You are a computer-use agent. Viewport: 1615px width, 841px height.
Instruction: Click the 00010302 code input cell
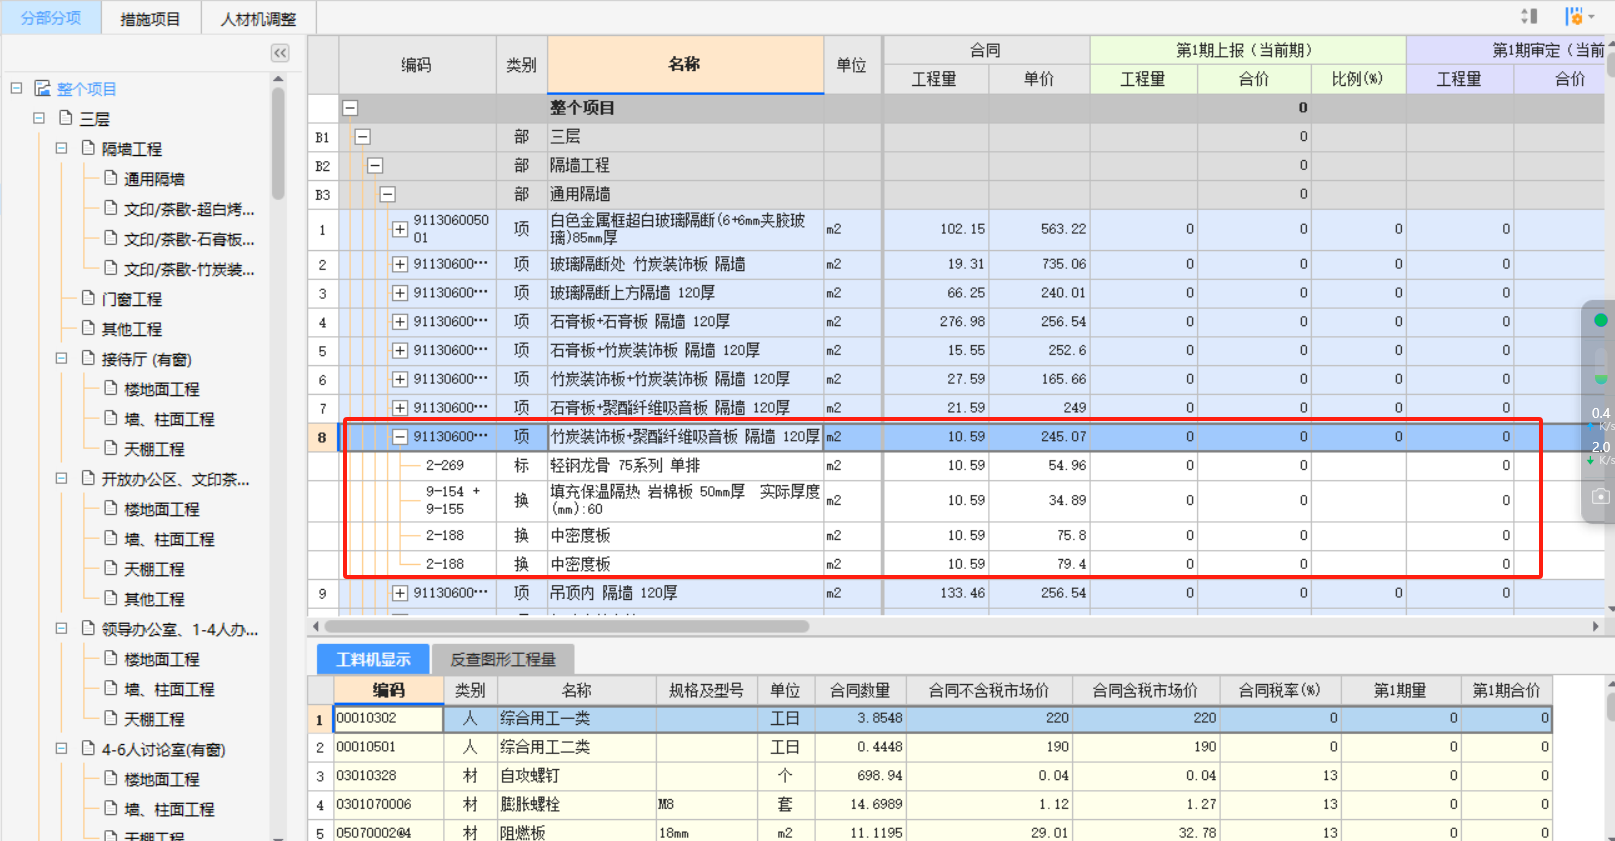pyautogui.click(x=389, y=718)
